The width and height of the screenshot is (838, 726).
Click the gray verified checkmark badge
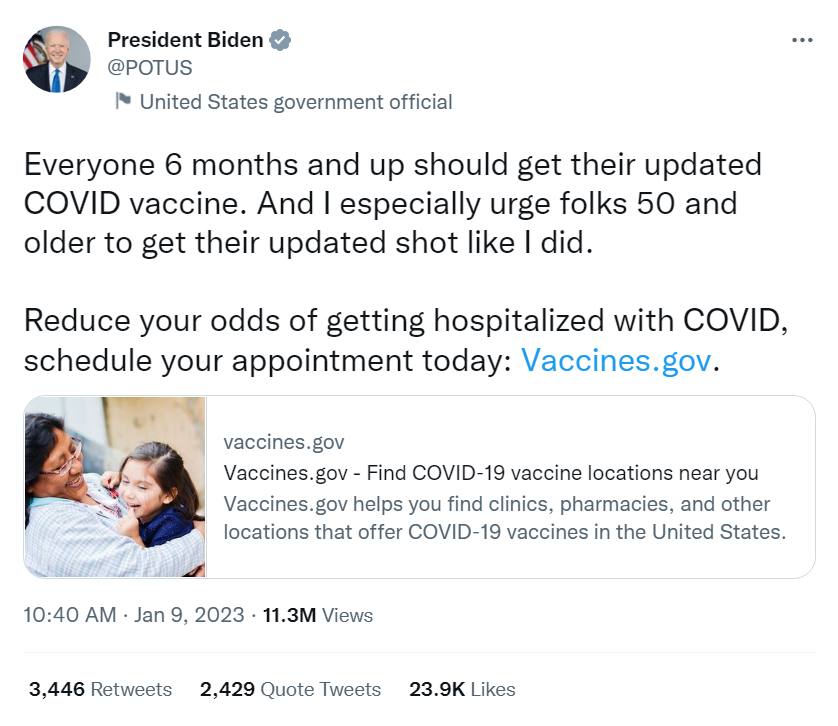[x=282, y=40]
